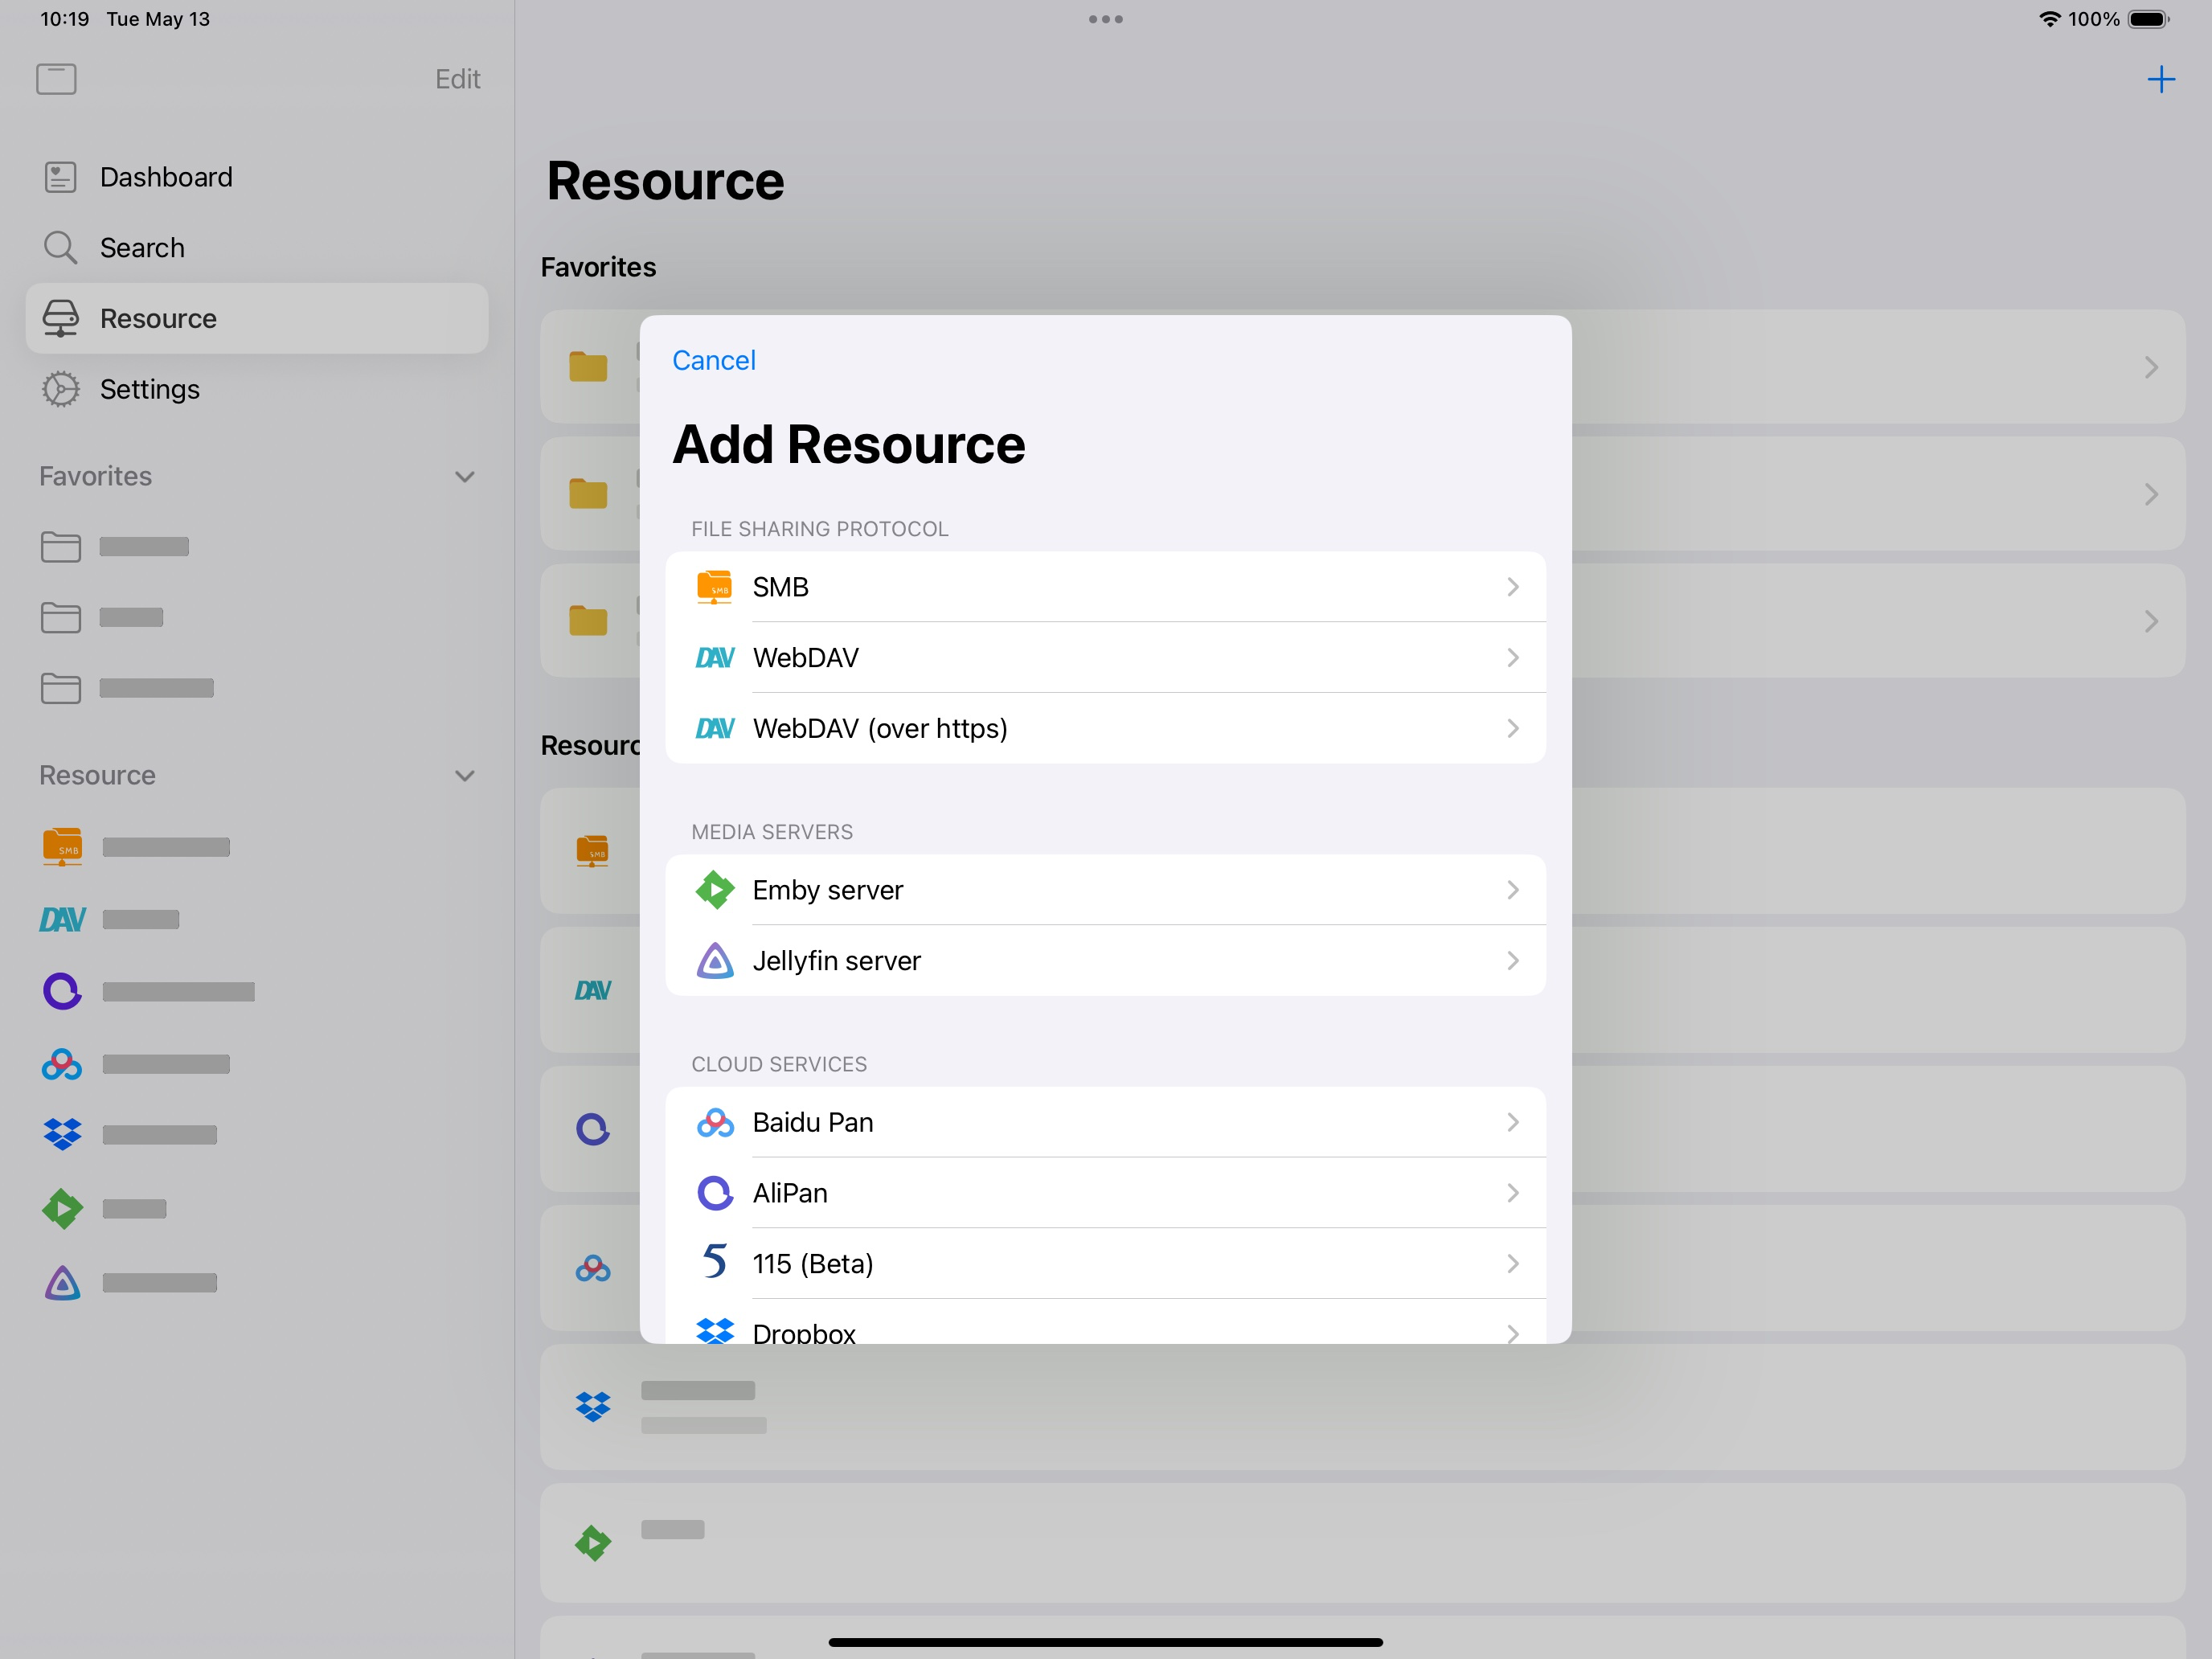Open the third favorite folder in sidebar
Viewport: 2212px width, 1659px height.
pyautogui.click(x=256, y=688)
